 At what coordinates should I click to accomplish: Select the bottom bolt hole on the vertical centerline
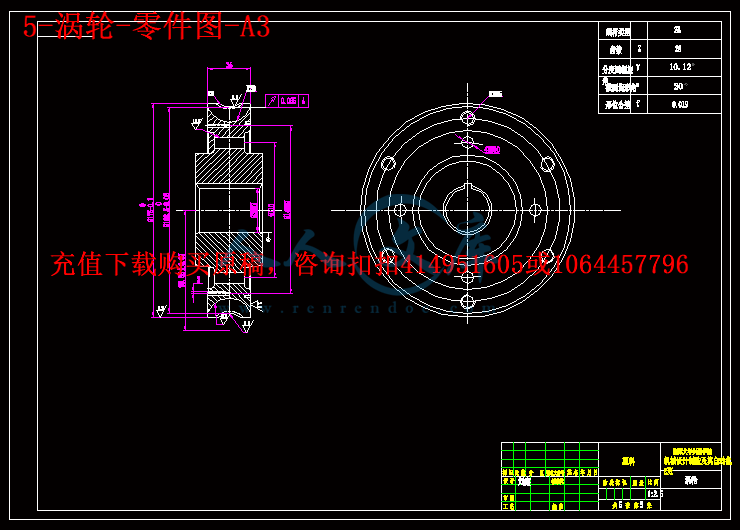467,301
